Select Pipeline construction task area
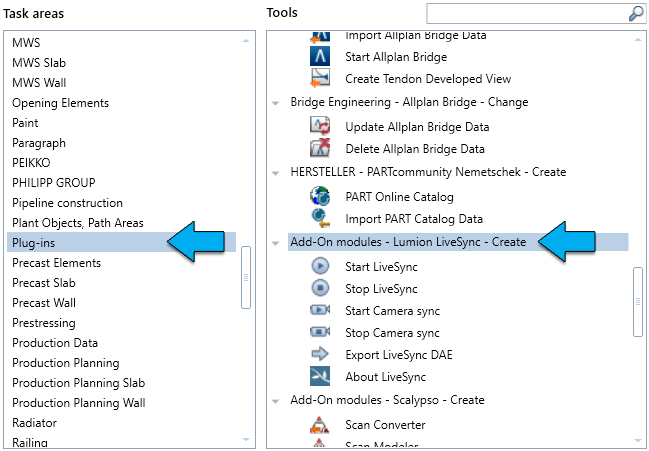649x451 pixels. [x=67, y=203]
